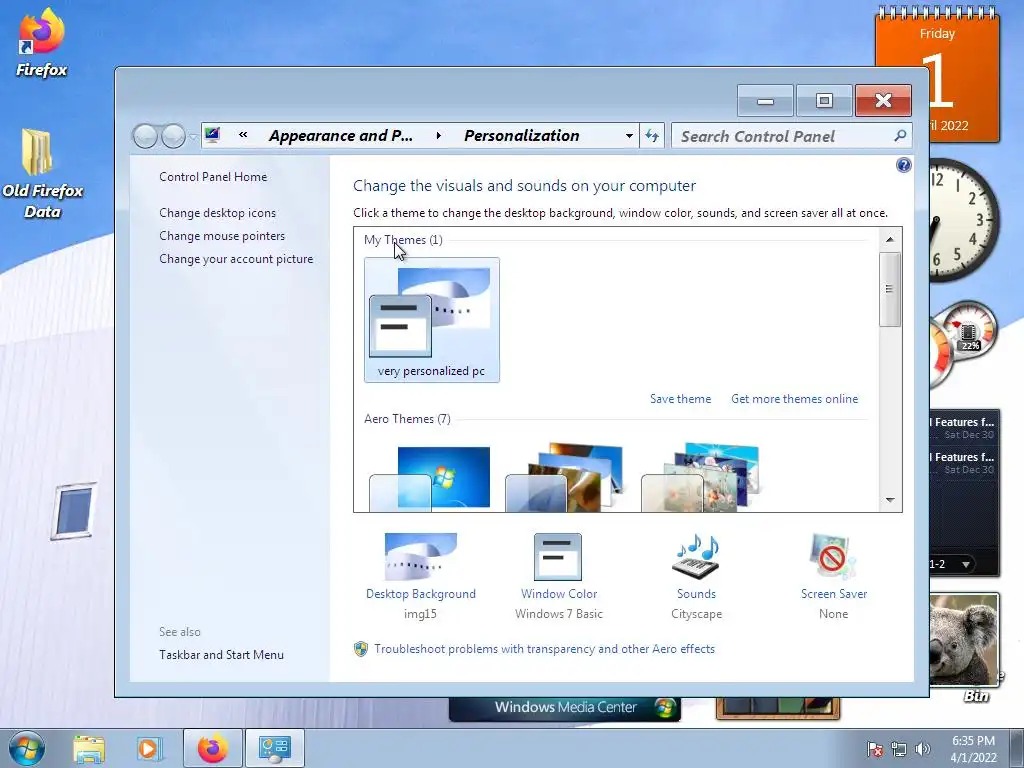Click the Windows Media Center gadget
This screenshot has width=1024, height=768.
click(565, 708)
